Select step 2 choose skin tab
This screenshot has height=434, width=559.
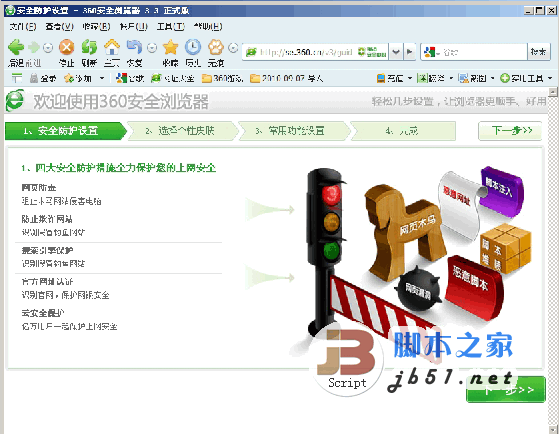pyautogui.click(x=182, y=131)
